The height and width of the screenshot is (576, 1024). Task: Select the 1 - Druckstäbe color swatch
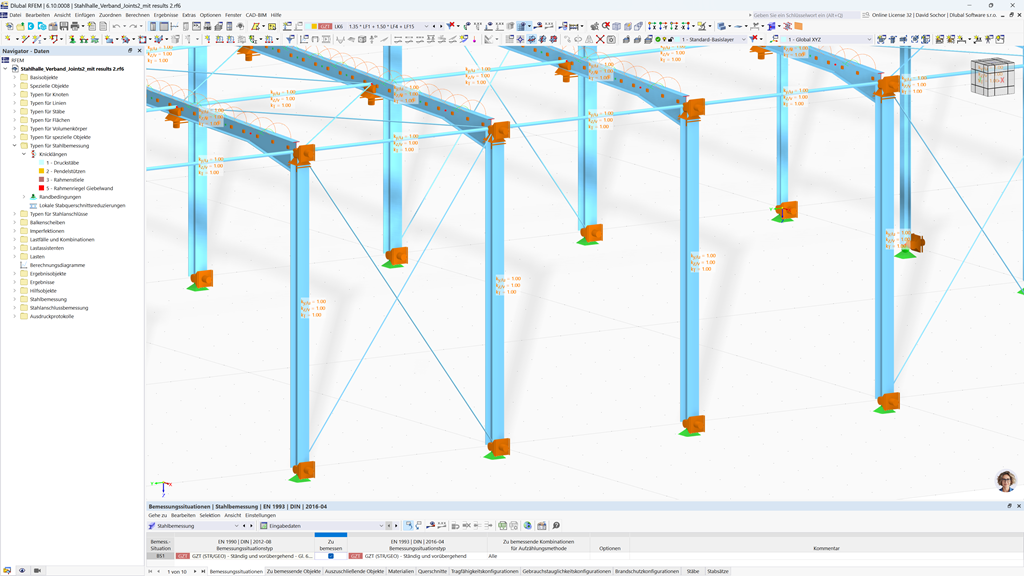click(42, 163)
